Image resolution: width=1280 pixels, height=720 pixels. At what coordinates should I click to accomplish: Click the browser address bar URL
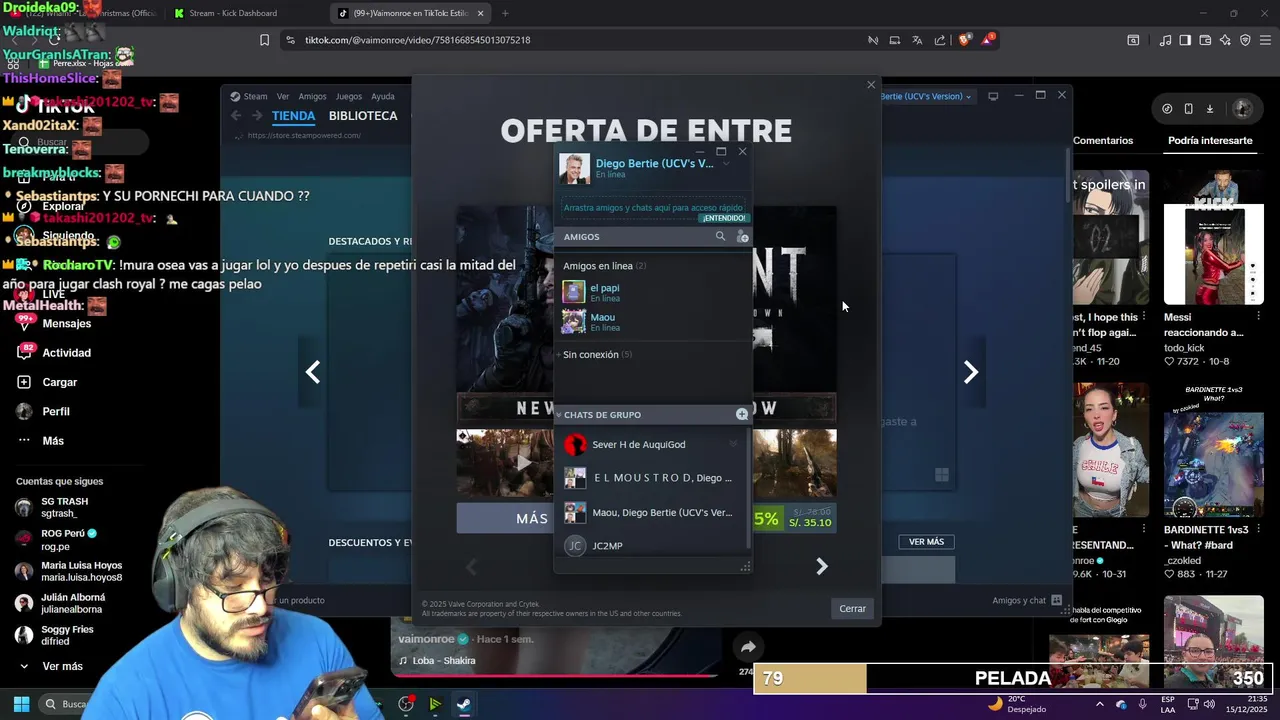[417, 40]
